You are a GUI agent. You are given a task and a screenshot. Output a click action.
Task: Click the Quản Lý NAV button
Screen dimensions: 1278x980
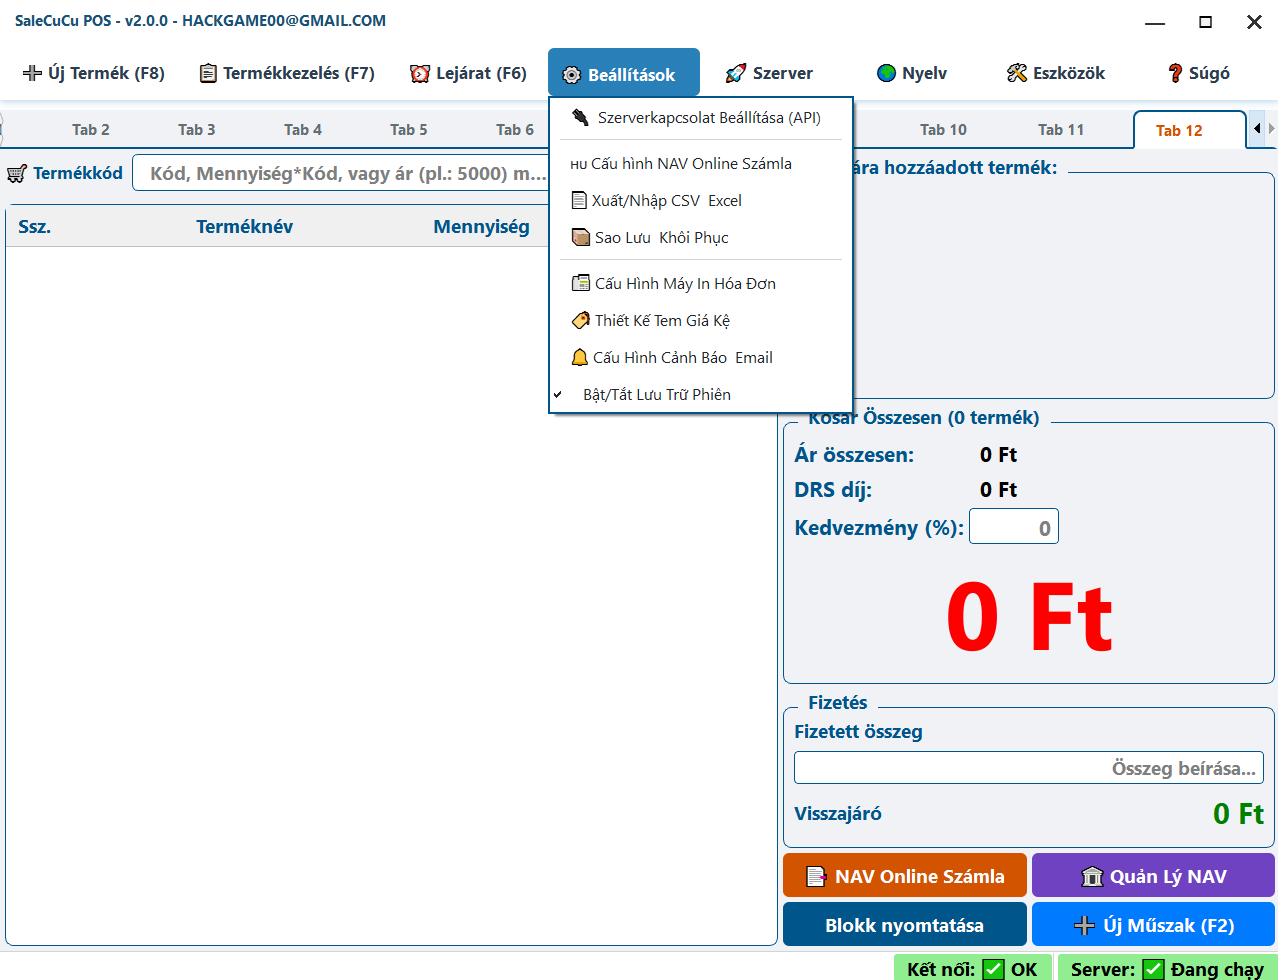point(1153,876)
